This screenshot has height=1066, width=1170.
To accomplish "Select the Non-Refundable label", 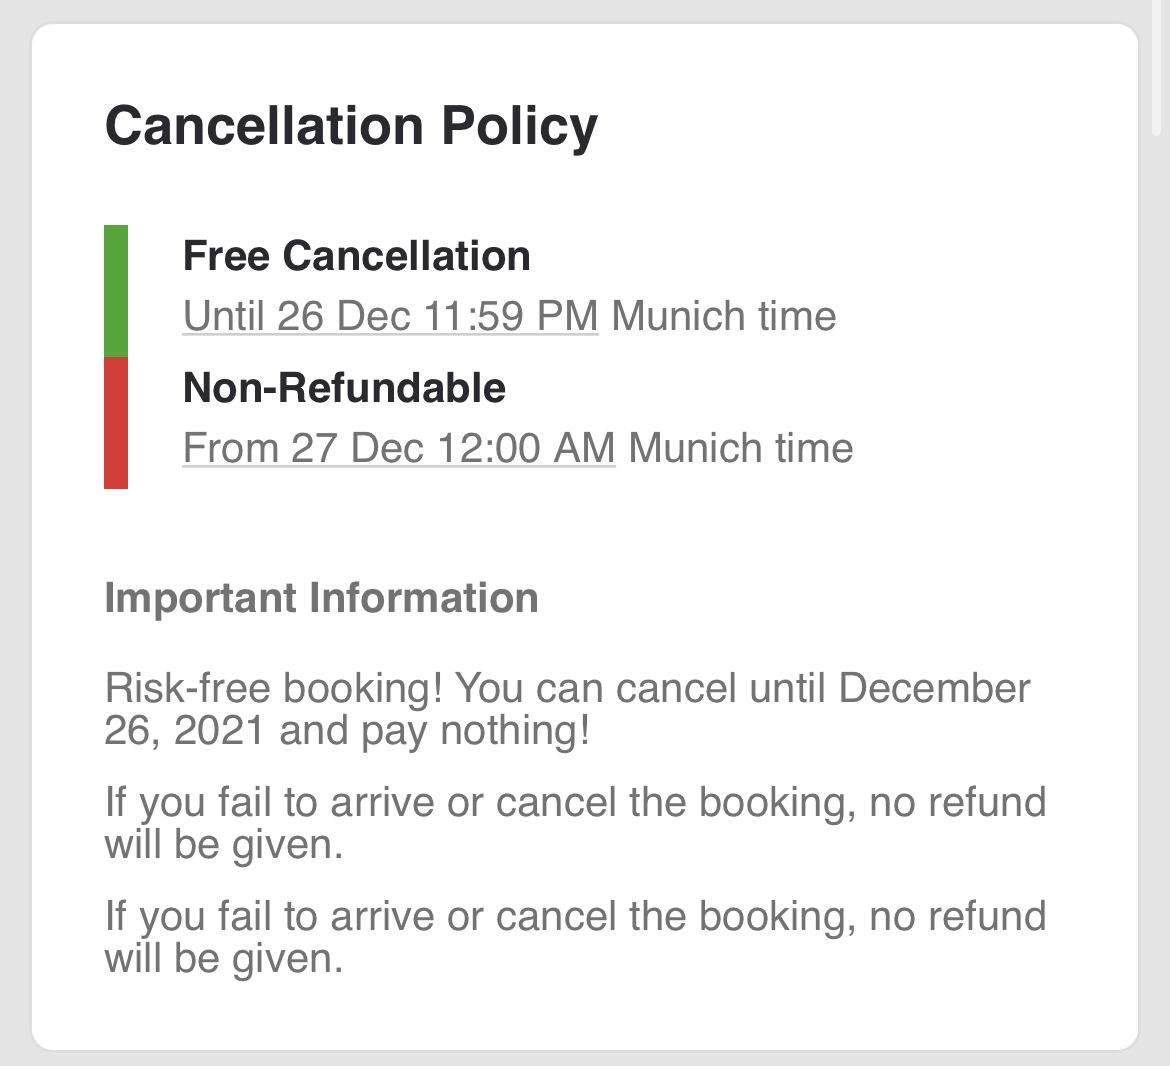I will (x=344, y=388).
